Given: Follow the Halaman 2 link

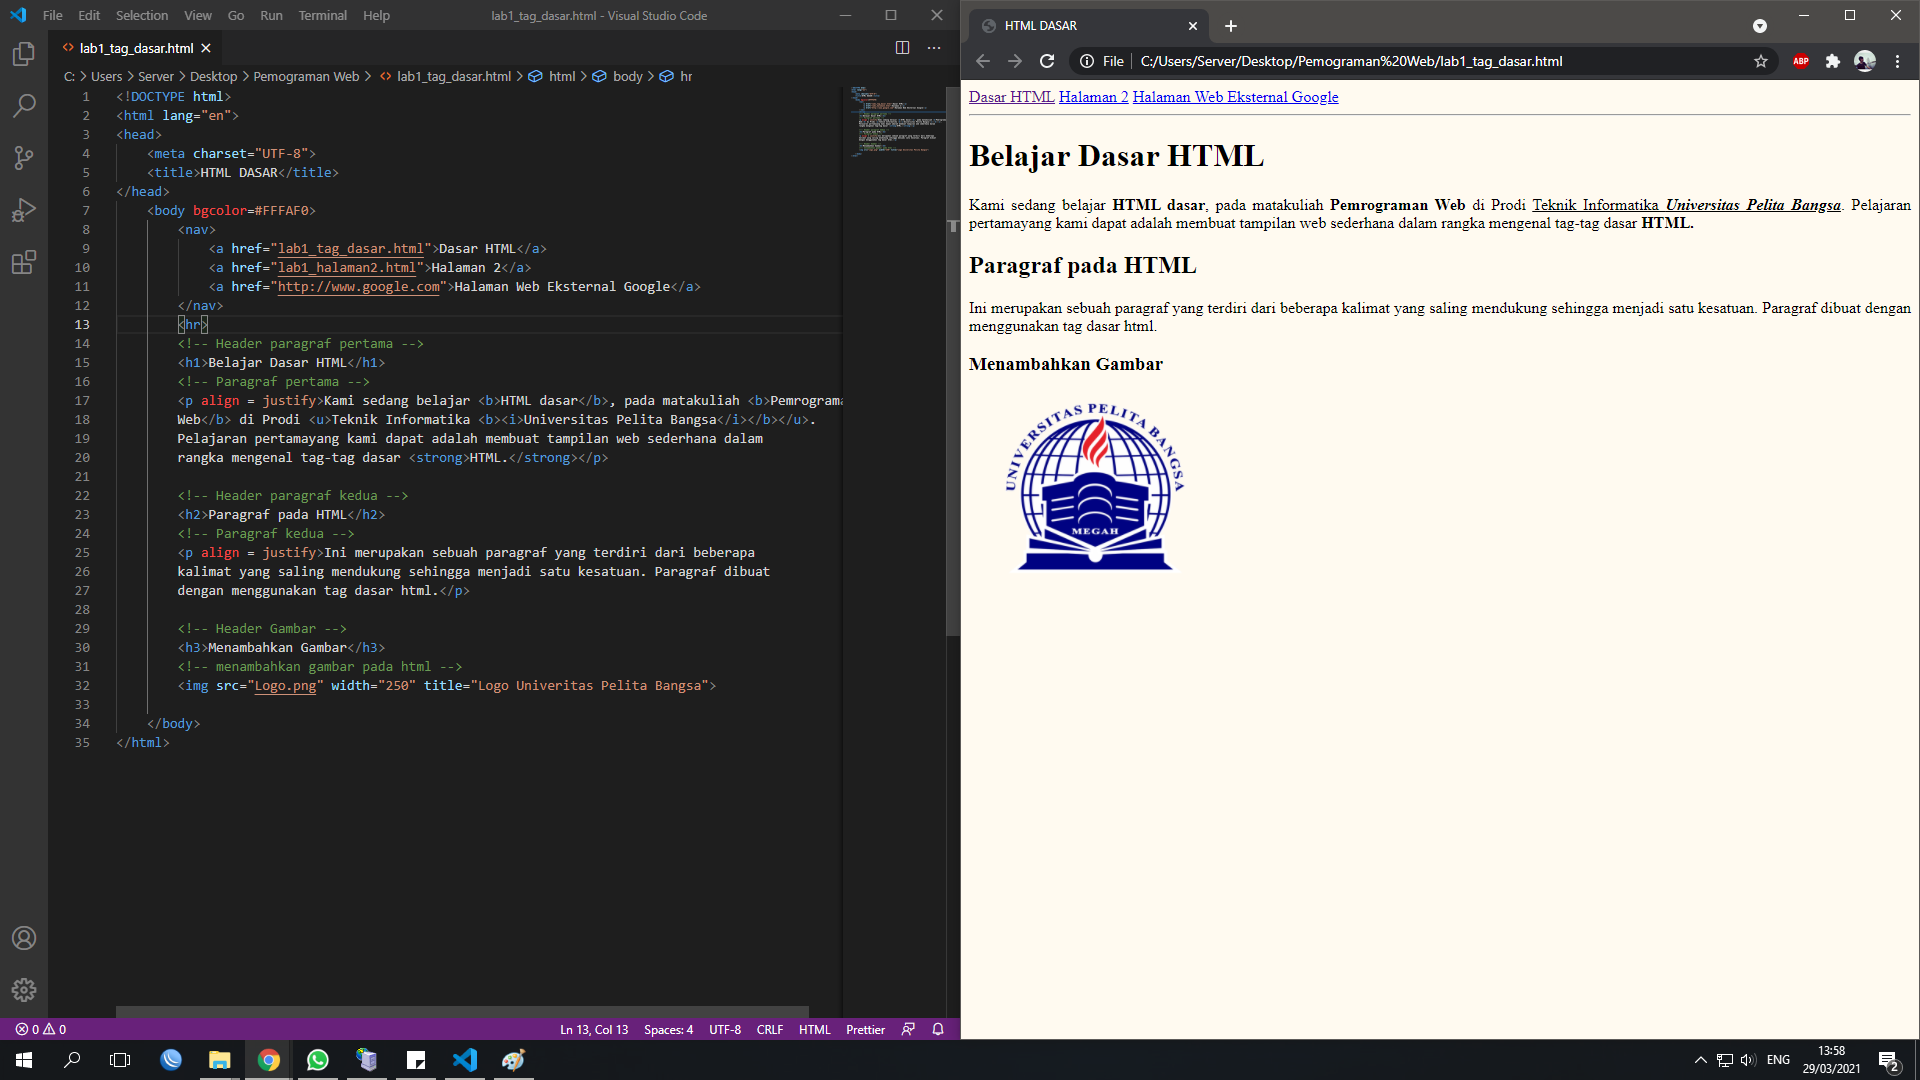Looking at the screenshot, I should click(1094, 97).
